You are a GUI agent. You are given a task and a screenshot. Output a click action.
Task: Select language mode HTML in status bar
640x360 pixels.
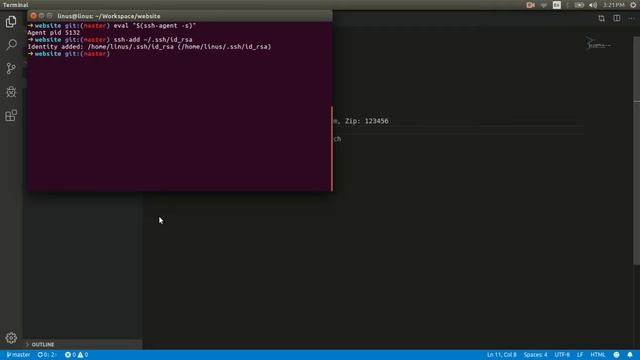(598, 355)
